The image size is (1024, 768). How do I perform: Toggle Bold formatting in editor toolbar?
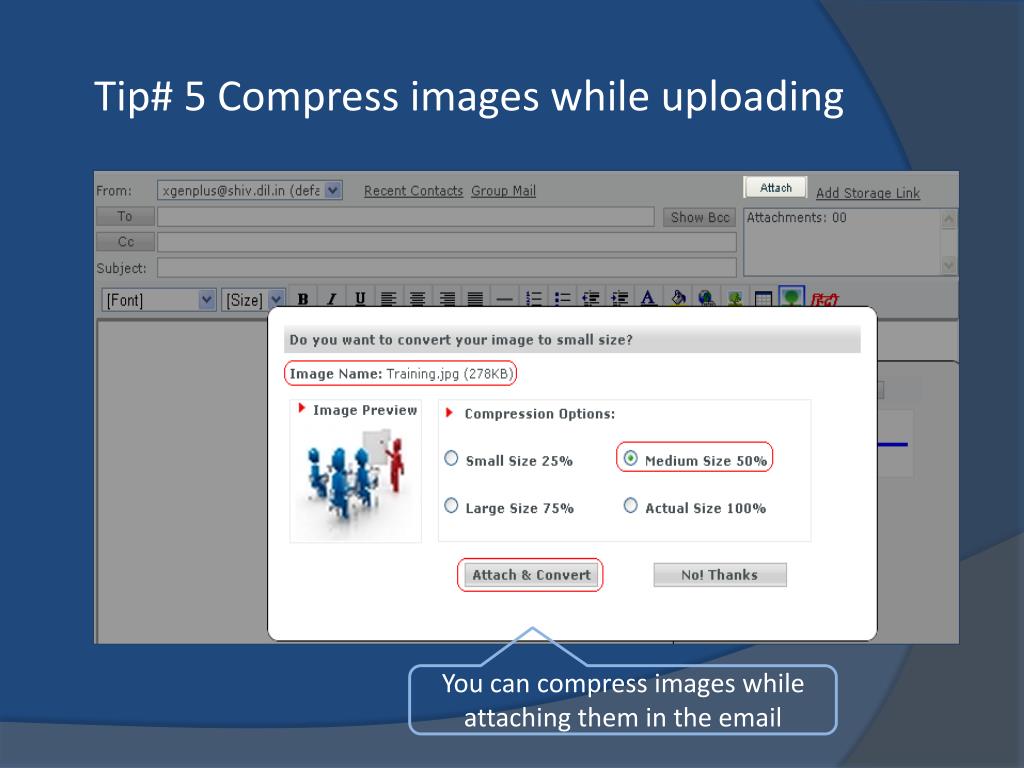[303, 299]
